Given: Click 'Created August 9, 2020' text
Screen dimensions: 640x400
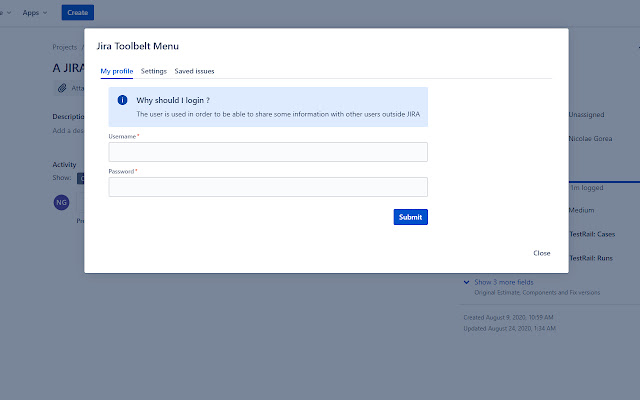Looking at the screenshot, I should 508,317.
